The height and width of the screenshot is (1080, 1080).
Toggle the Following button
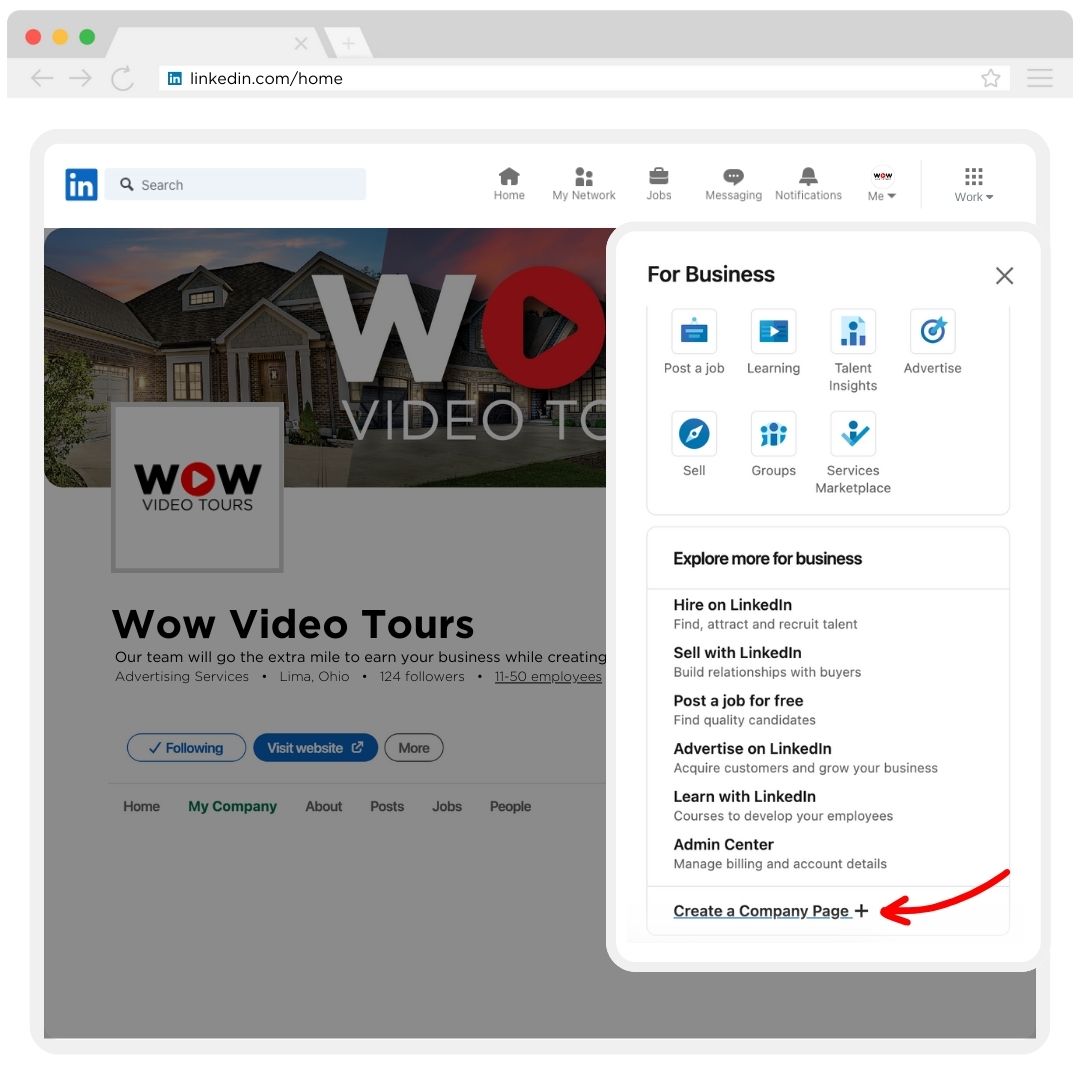[x=186, y=747]
